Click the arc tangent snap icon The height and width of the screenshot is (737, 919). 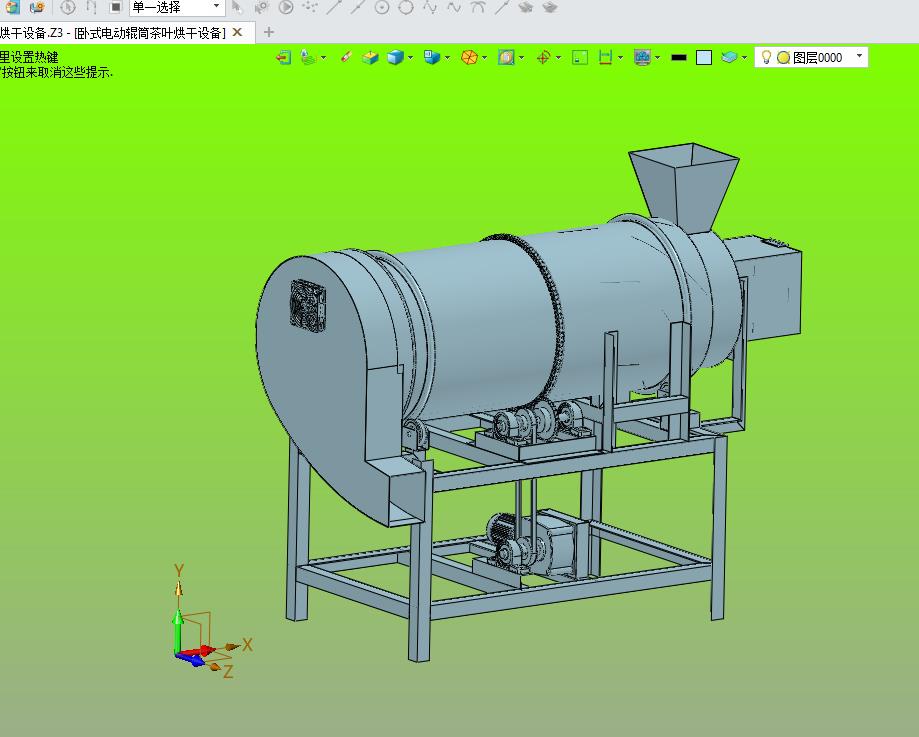coord(478,7)
